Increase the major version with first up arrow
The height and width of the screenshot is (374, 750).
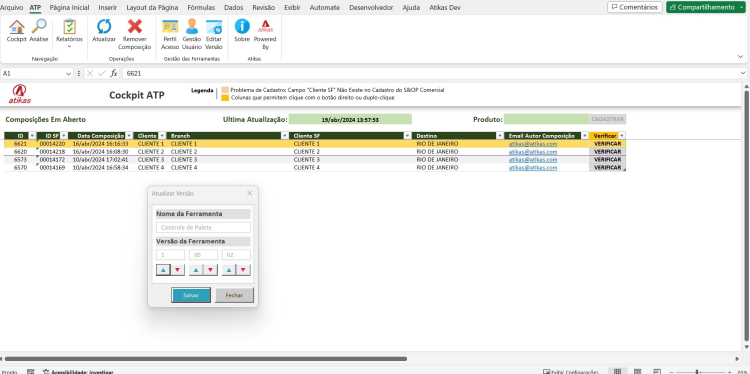(163, 270)
